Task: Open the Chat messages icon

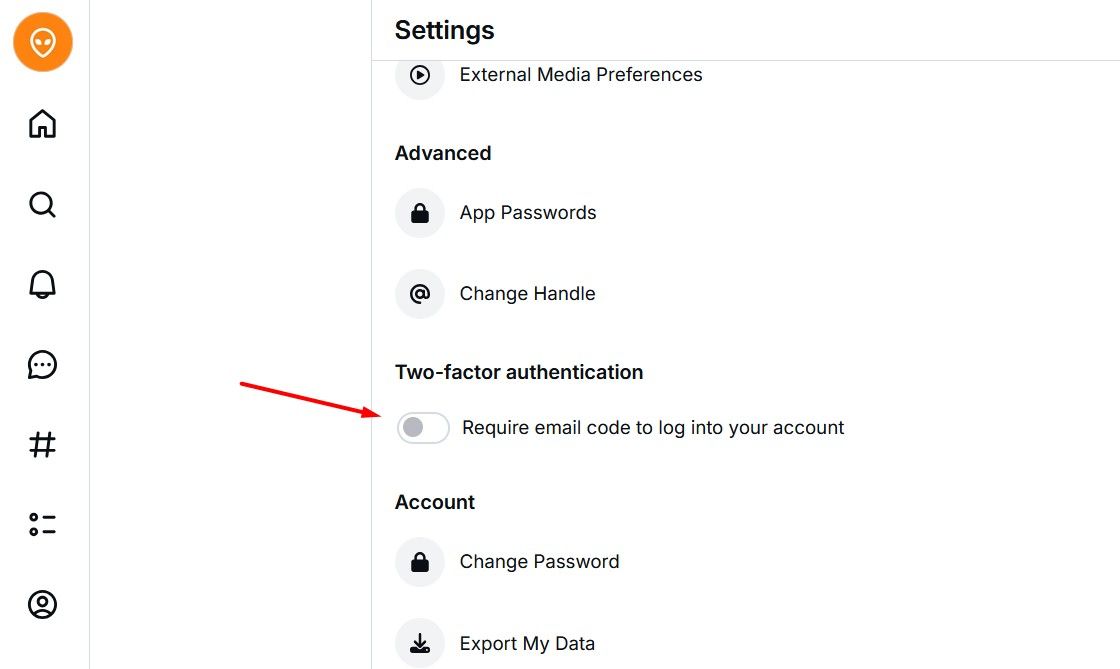Action: [x=43, y=365]
